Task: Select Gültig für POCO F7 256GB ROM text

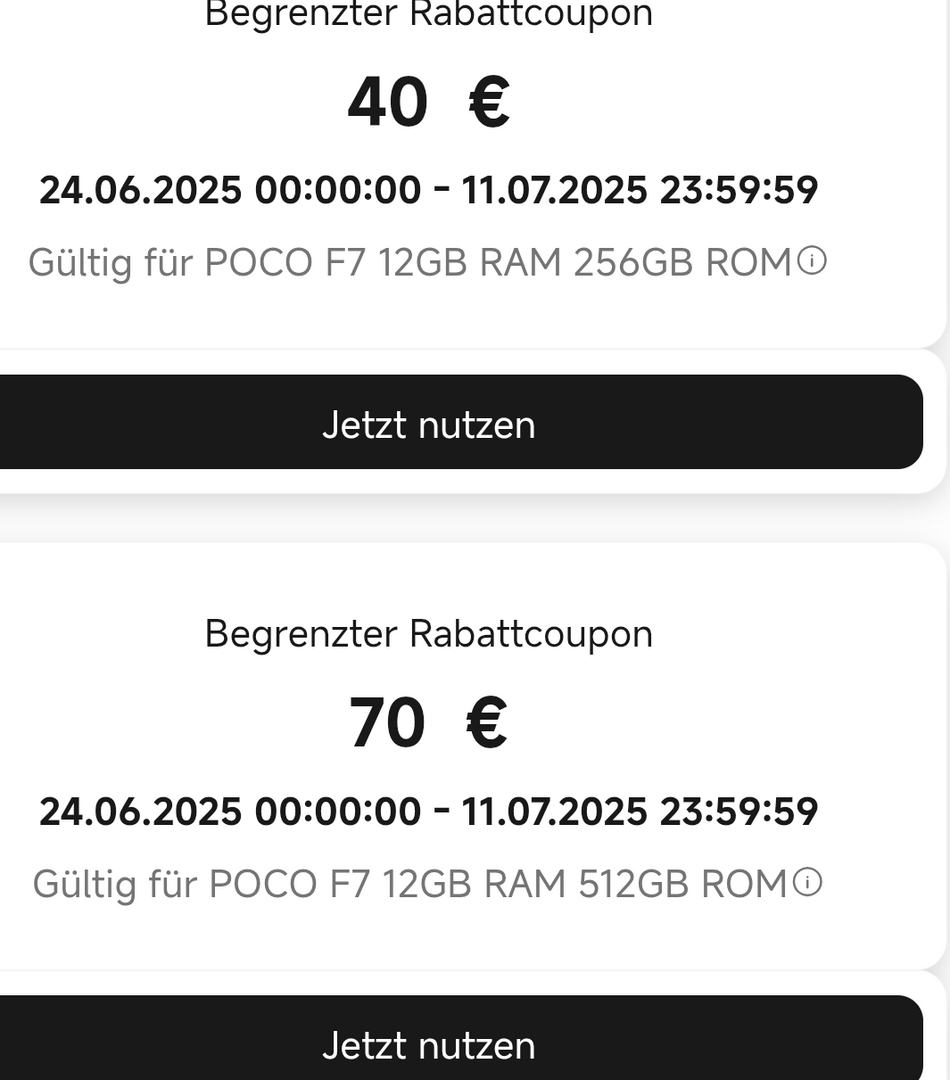Action: (x=410, y=263)
